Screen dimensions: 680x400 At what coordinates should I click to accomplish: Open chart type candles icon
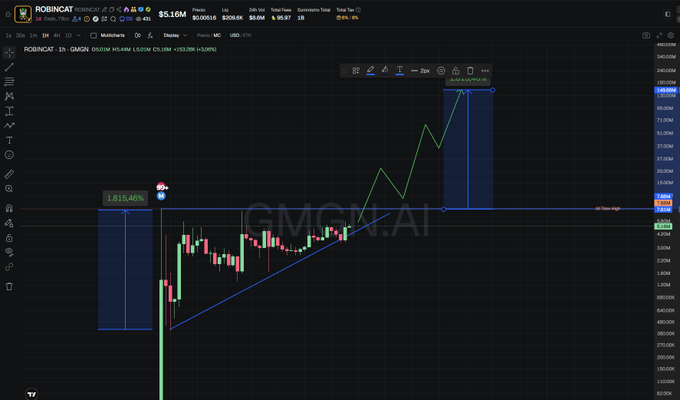[137, 36]
